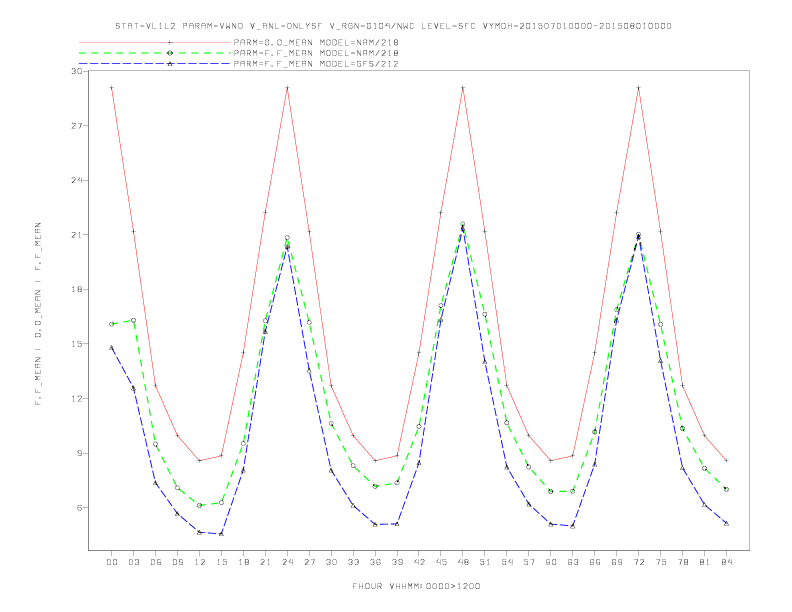Viewport: 792px width, 612px height.
Task: Click y-axis tick label 24
Action: (x=77, y=180)
